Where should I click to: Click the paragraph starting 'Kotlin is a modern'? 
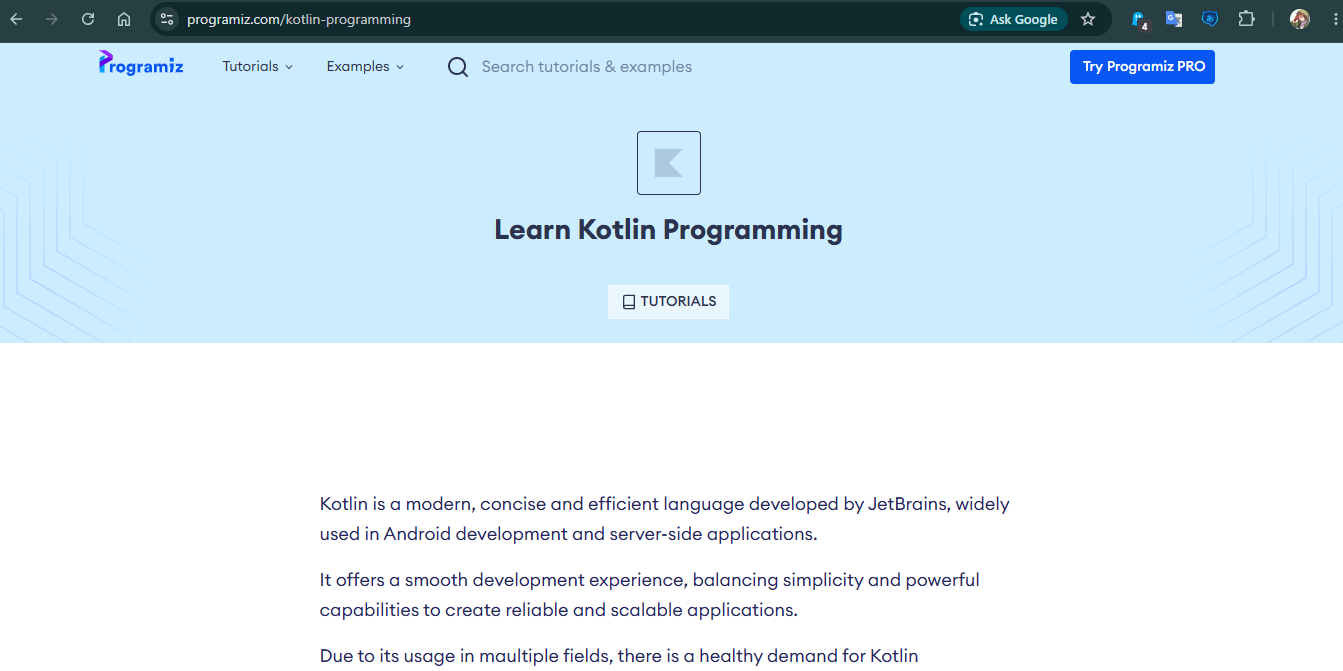[x=665, y=519]
